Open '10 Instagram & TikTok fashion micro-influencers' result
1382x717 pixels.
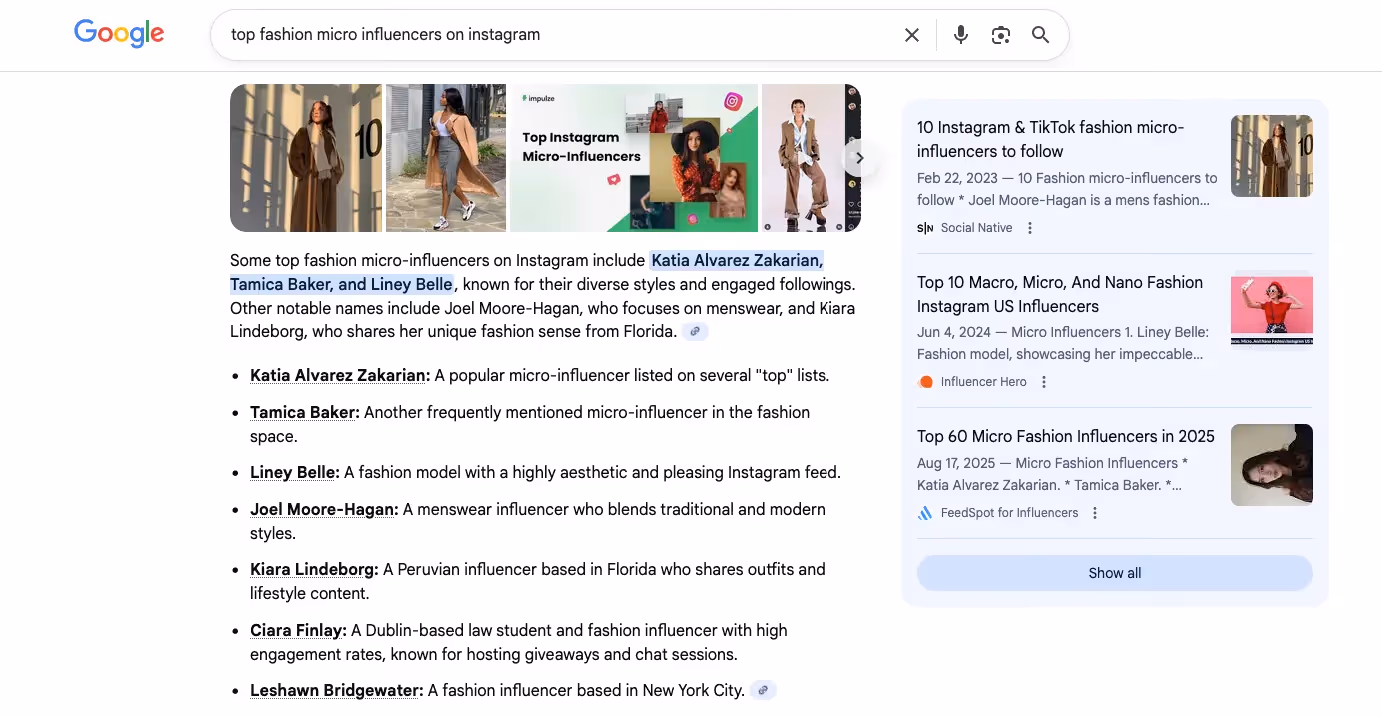(1050, 139)
